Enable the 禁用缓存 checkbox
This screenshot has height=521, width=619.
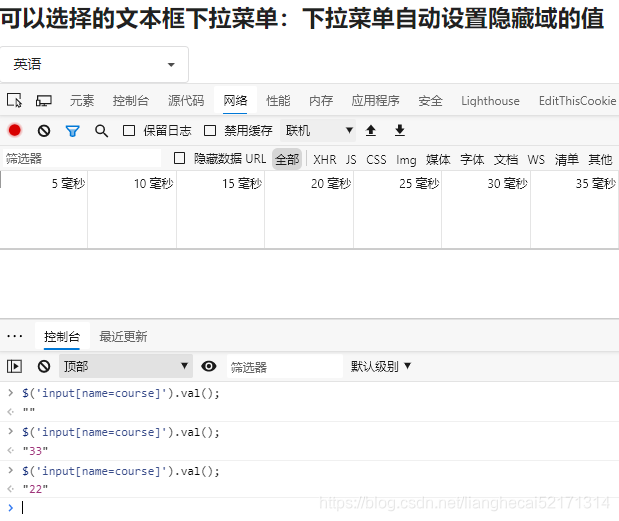pyautogui.click(x=210, y=131)
